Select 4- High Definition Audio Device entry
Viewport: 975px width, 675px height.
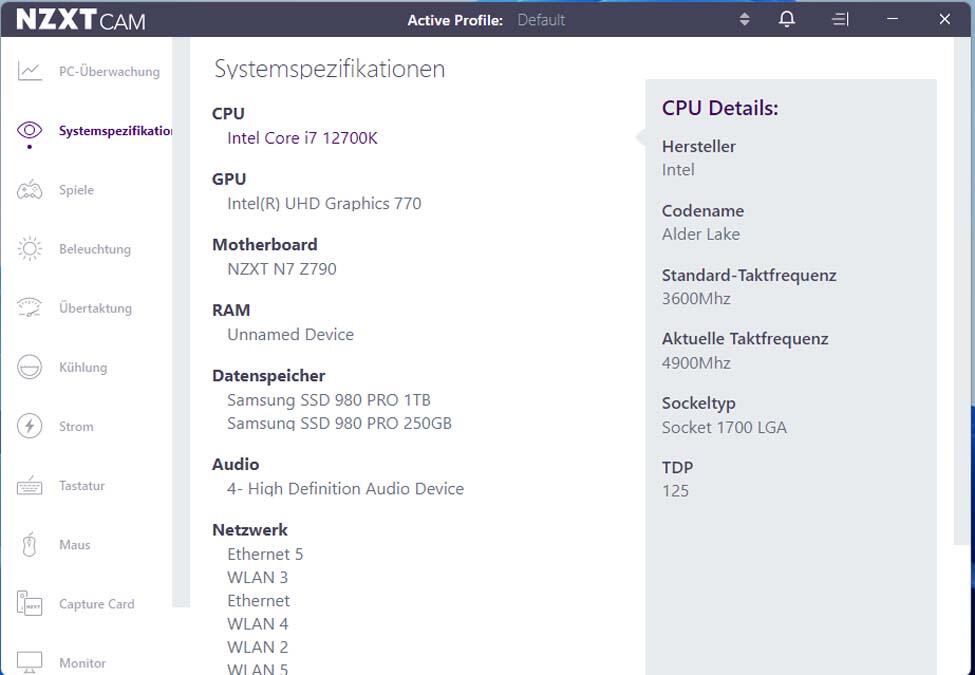(x=345, y=489)
